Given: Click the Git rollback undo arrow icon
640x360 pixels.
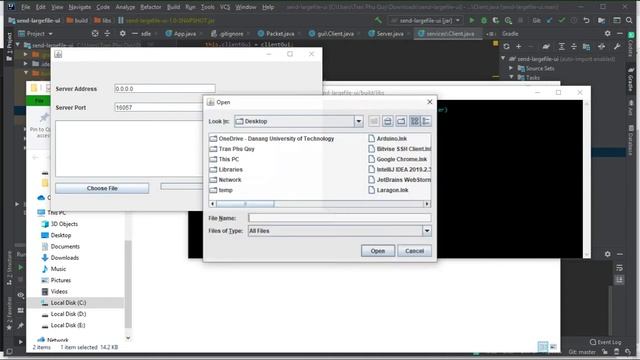Looking at the screenshot, I should tap(587, 20).
